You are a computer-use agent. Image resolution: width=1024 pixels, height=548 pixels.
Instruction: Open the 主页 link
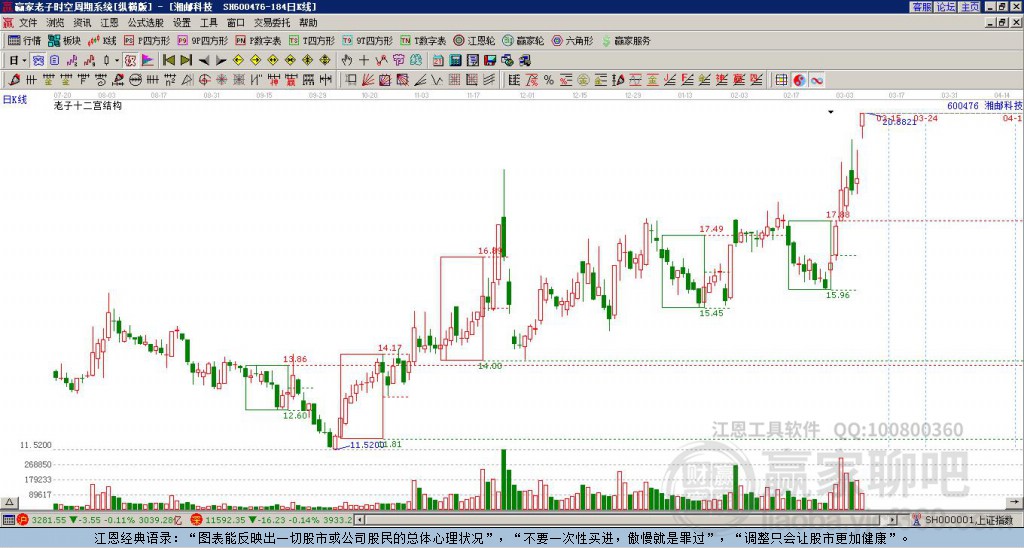click(x=969, y=7)
